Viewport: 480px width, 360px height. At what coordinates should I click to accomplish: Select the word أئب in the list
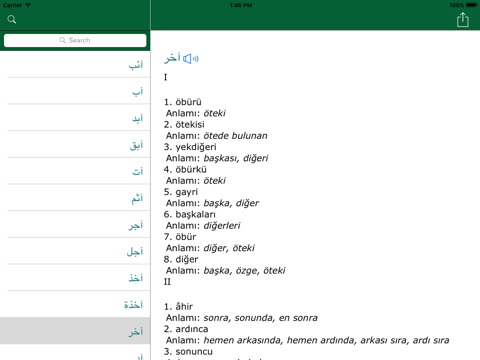(75, 64)
